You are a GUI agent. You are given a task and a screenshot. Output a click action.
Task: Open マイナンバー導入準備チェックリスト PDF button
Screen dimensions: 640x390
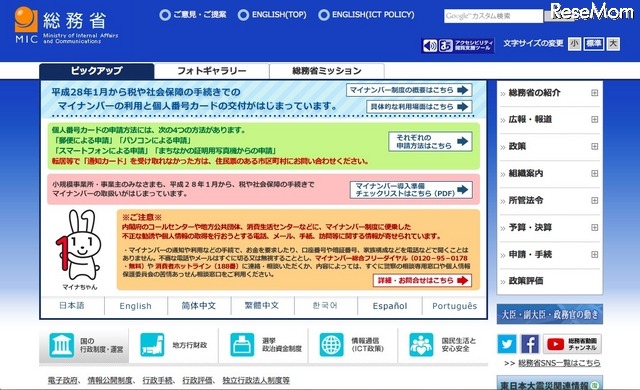pyautogui.click(x=411, y=190)
